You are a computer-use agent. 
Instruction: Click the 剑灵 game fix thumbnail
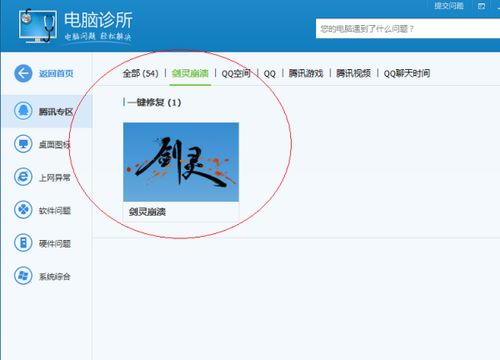click(x=181, y=162)
